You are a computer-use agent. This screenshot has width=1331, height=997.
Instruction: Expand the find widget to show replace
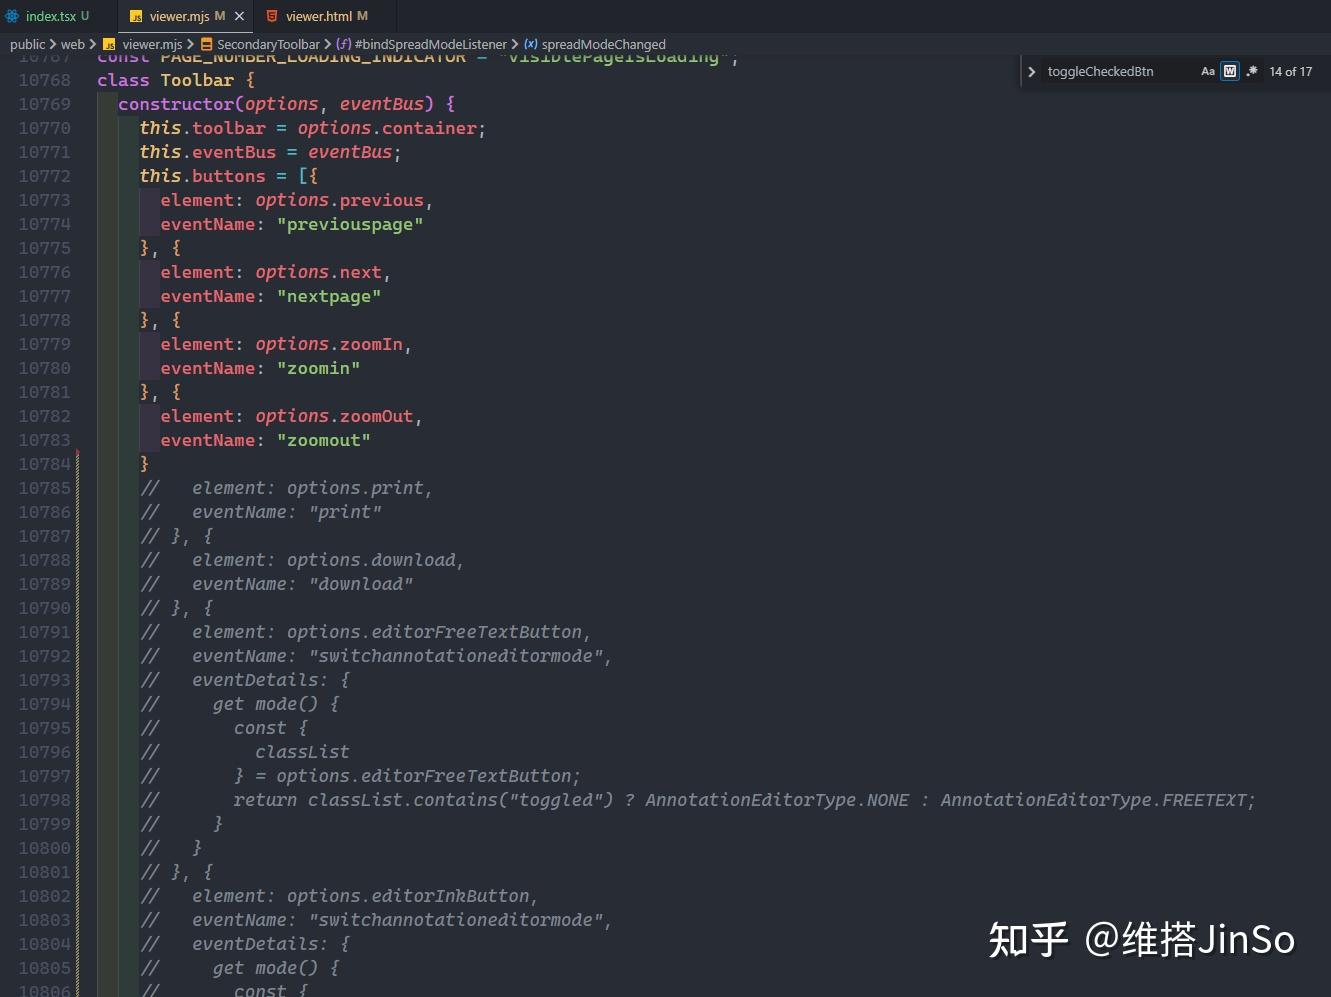1031,71
